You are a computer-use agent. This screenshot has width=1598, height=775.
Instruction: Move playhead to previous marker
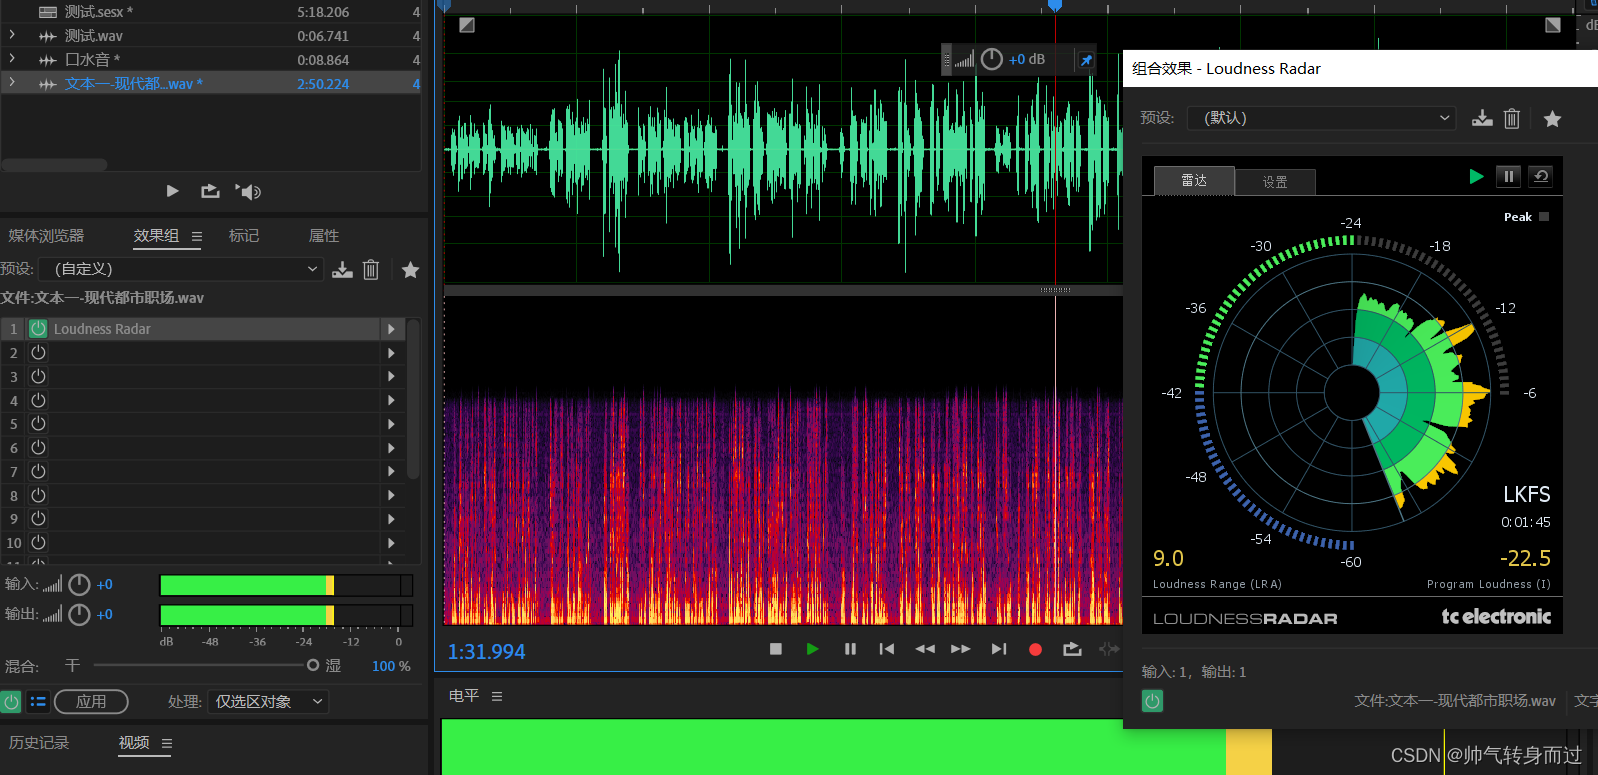coord(886,649)
